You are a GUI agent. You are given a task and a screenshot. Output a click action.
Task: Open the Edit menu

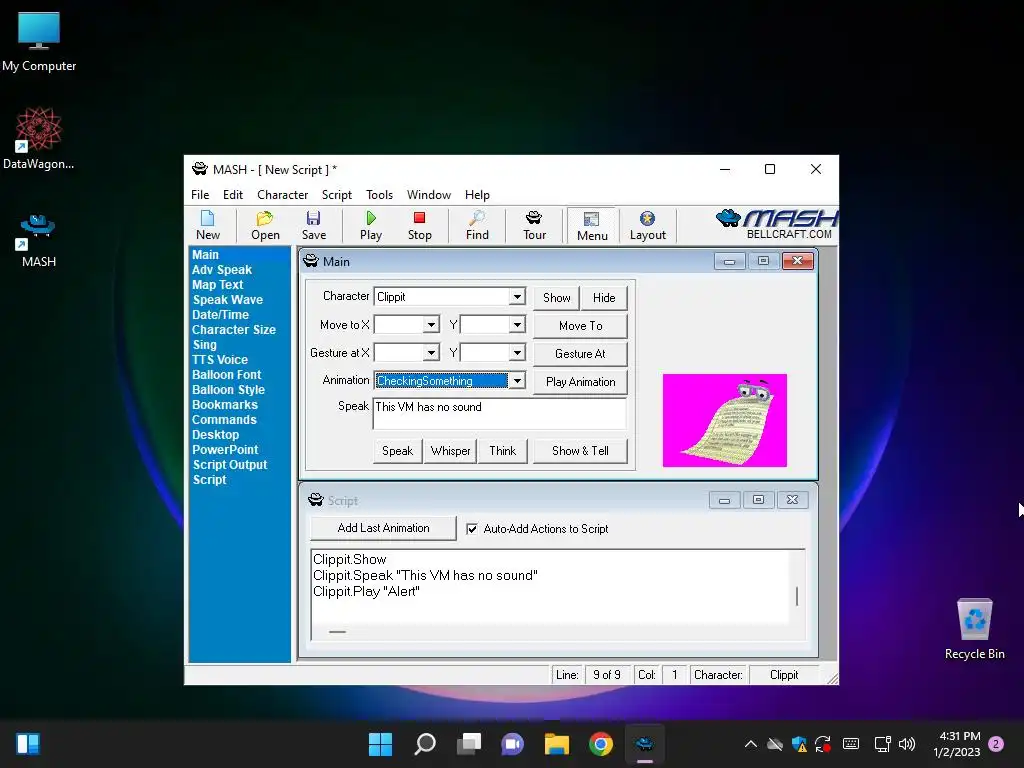click(x=232, y=195)
